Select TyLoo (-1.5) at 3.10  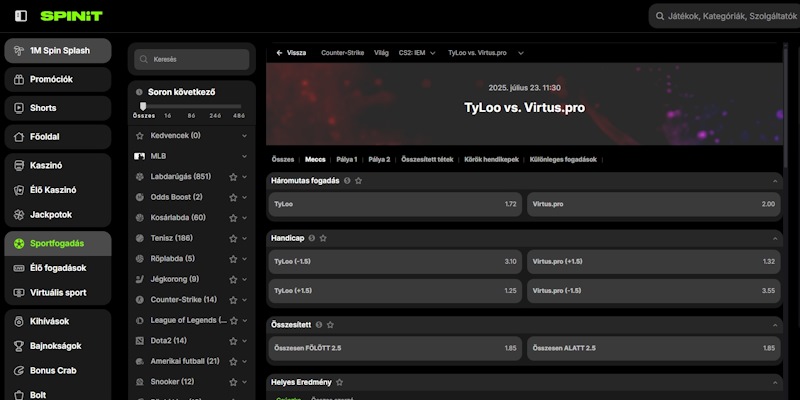point(395,262)
